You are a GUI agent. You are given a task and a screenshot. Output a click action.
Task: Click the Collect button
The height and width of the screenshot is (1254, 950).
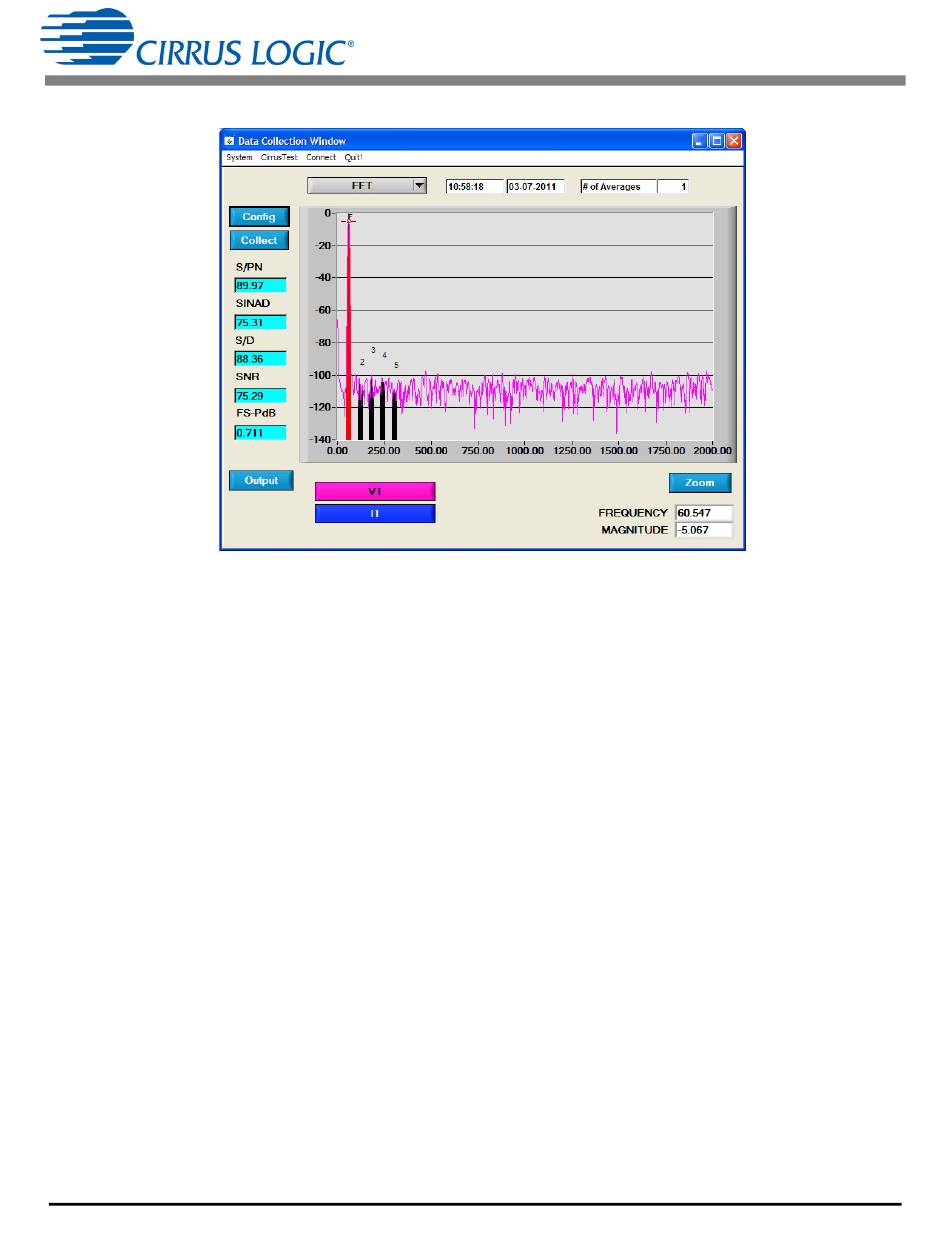pyautogui.click(x=259, y=241)
